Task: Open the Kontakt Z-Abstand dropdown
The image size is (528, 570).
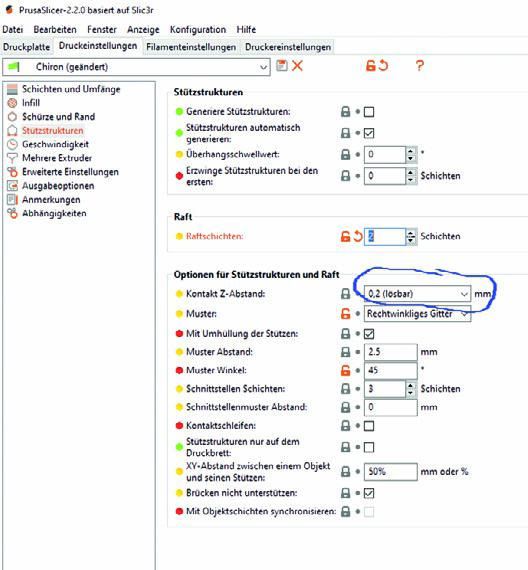Action: click(x=417, y=294)
